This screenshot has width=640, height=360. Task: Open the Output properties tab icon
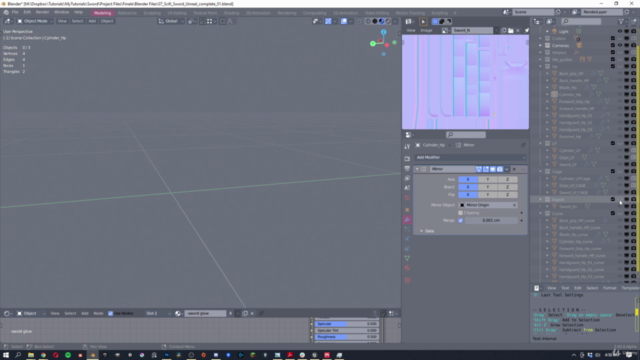coord(407,169)
